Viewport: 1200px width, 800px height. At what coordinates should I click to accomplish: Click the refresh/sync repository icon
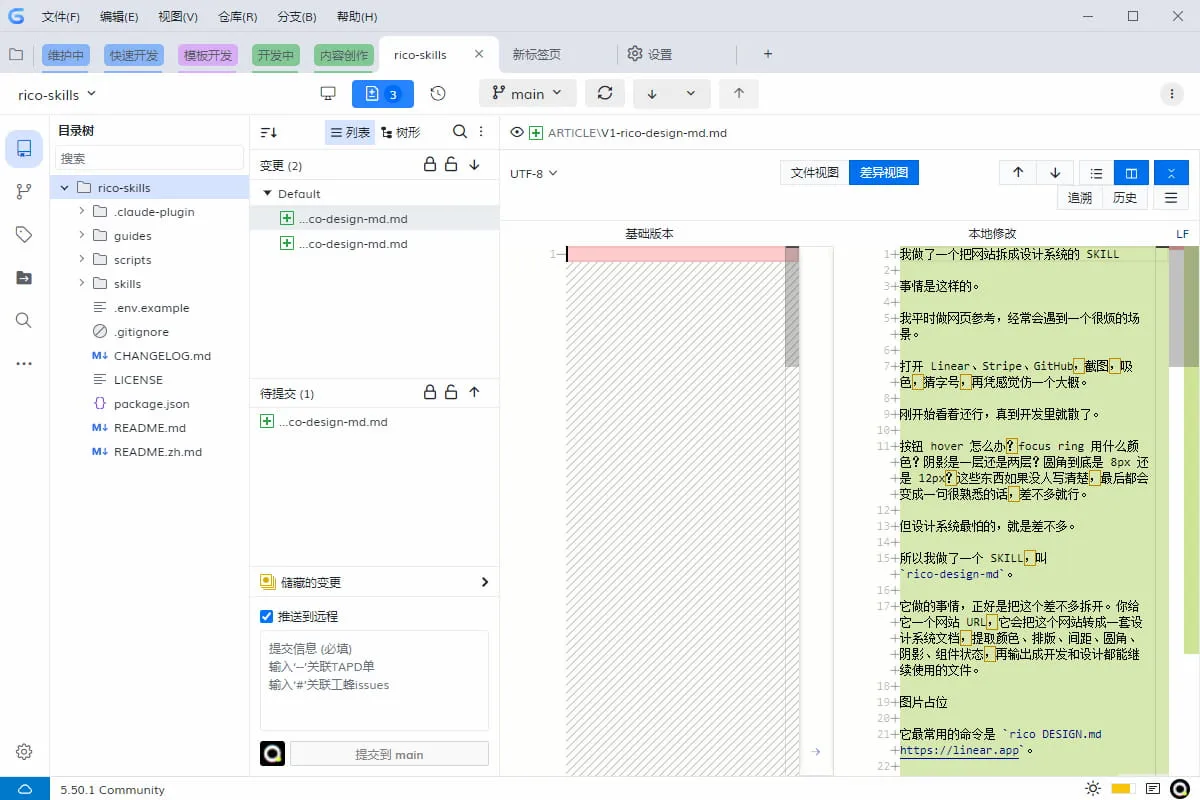(x=605, y=94)
